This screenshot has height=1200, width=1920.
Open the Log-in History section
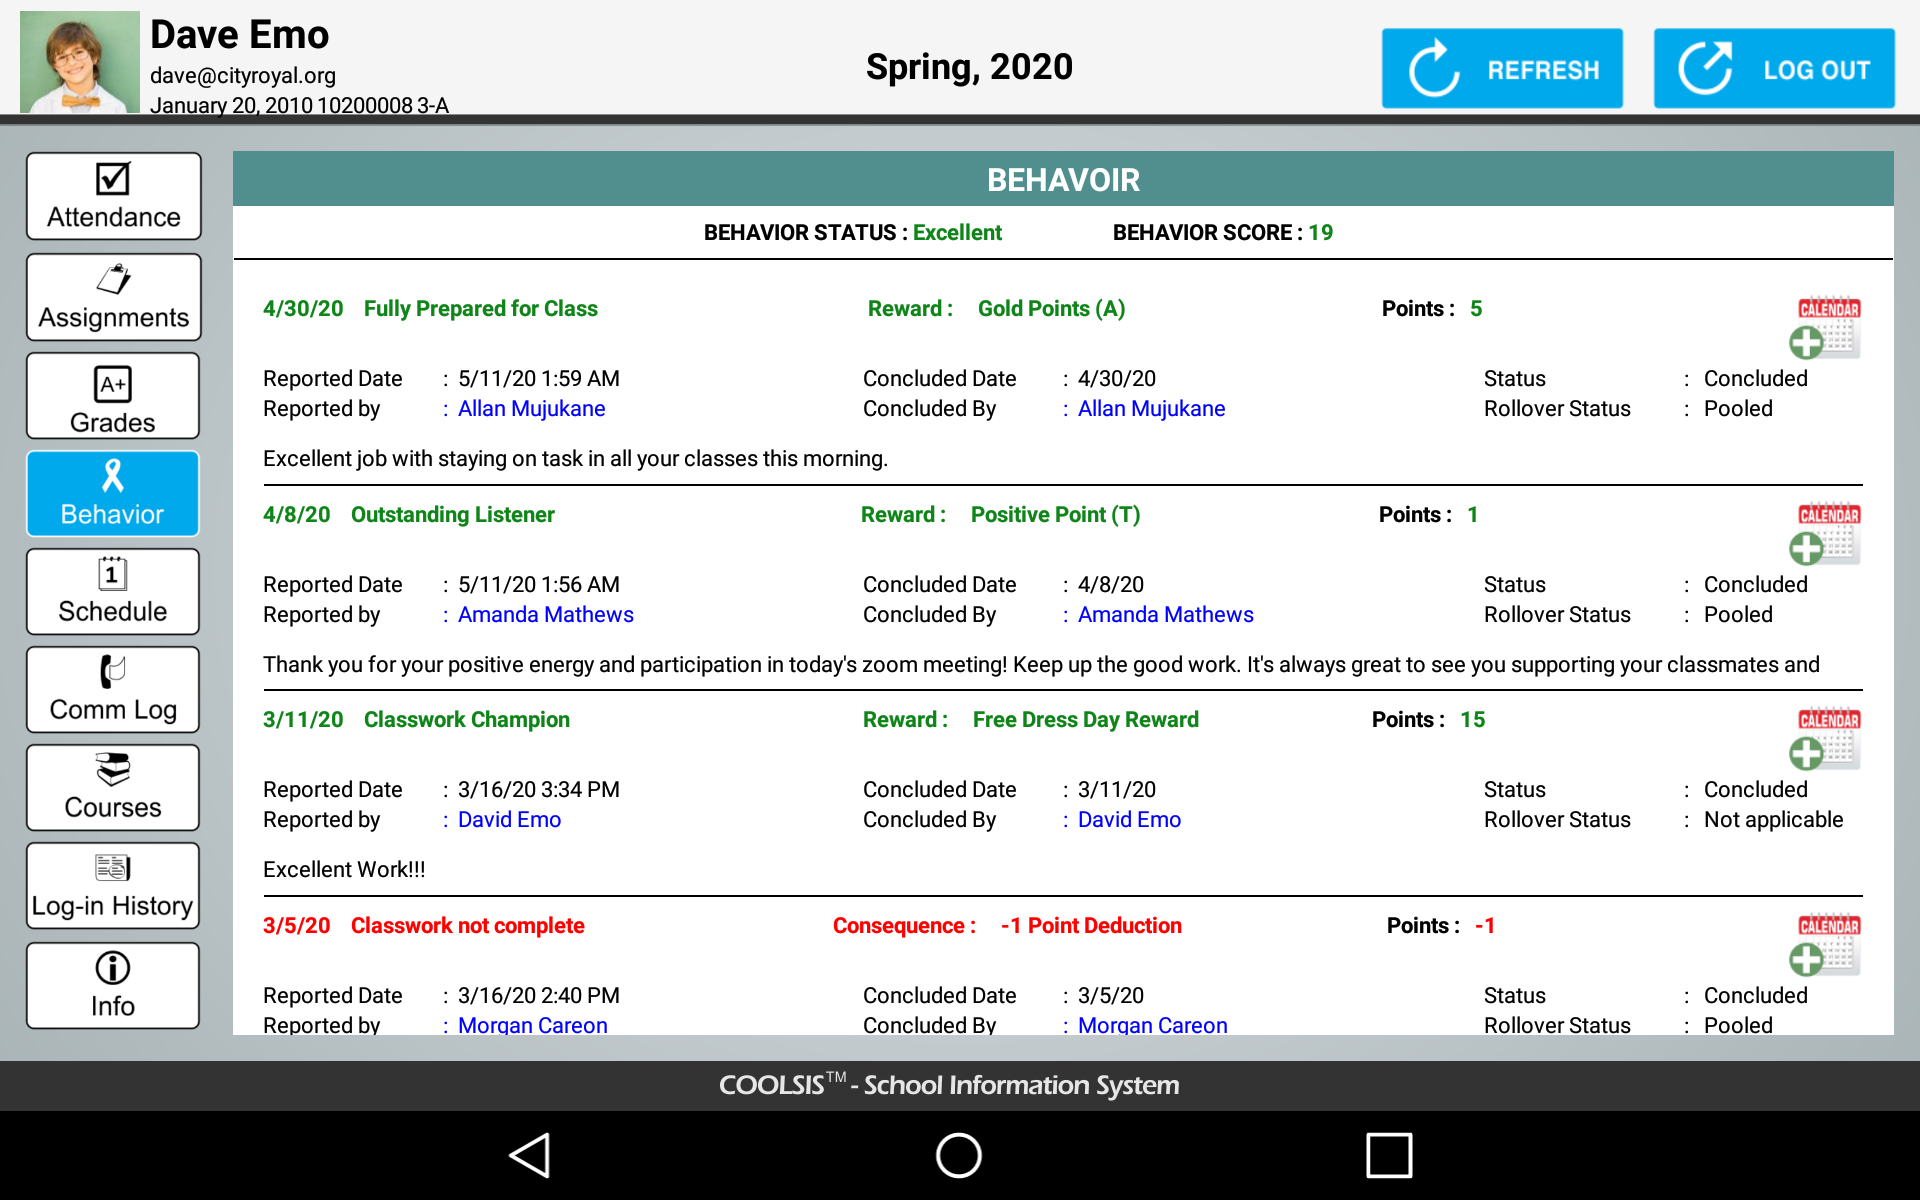[x=113, y=885]
